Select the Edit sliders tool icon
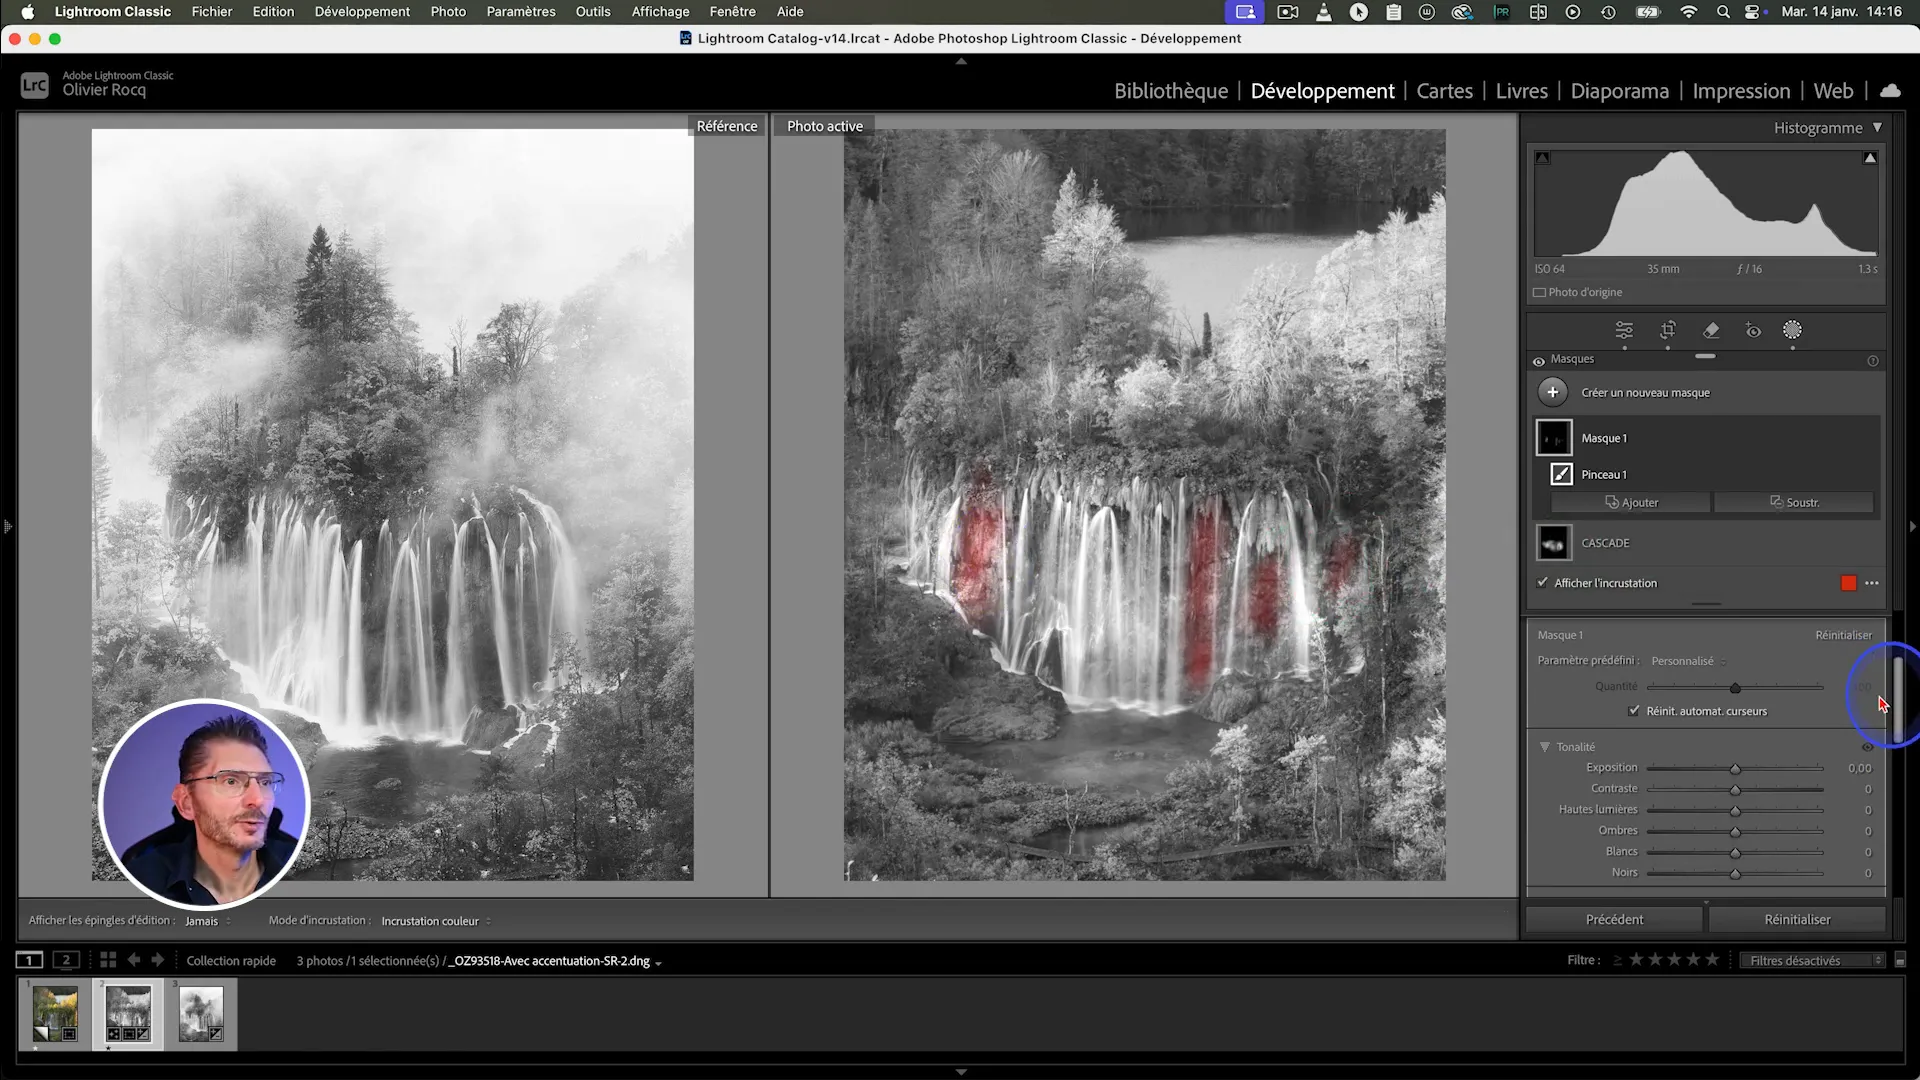 tap(1624, 330)
